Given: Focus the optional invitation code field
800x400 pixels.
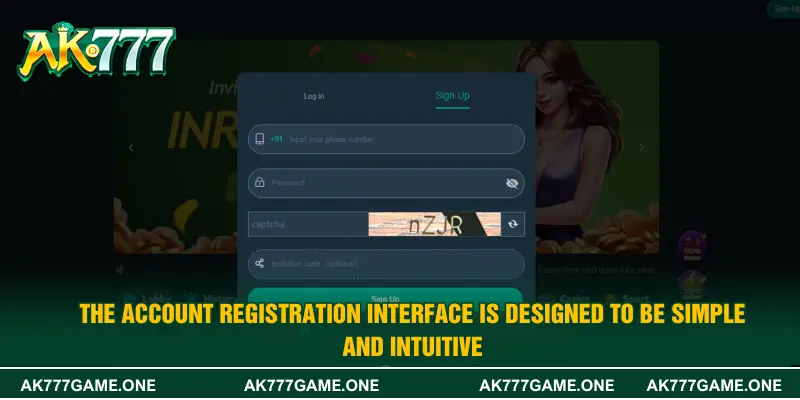Looking at the screenshot, I should pos(390,264).
